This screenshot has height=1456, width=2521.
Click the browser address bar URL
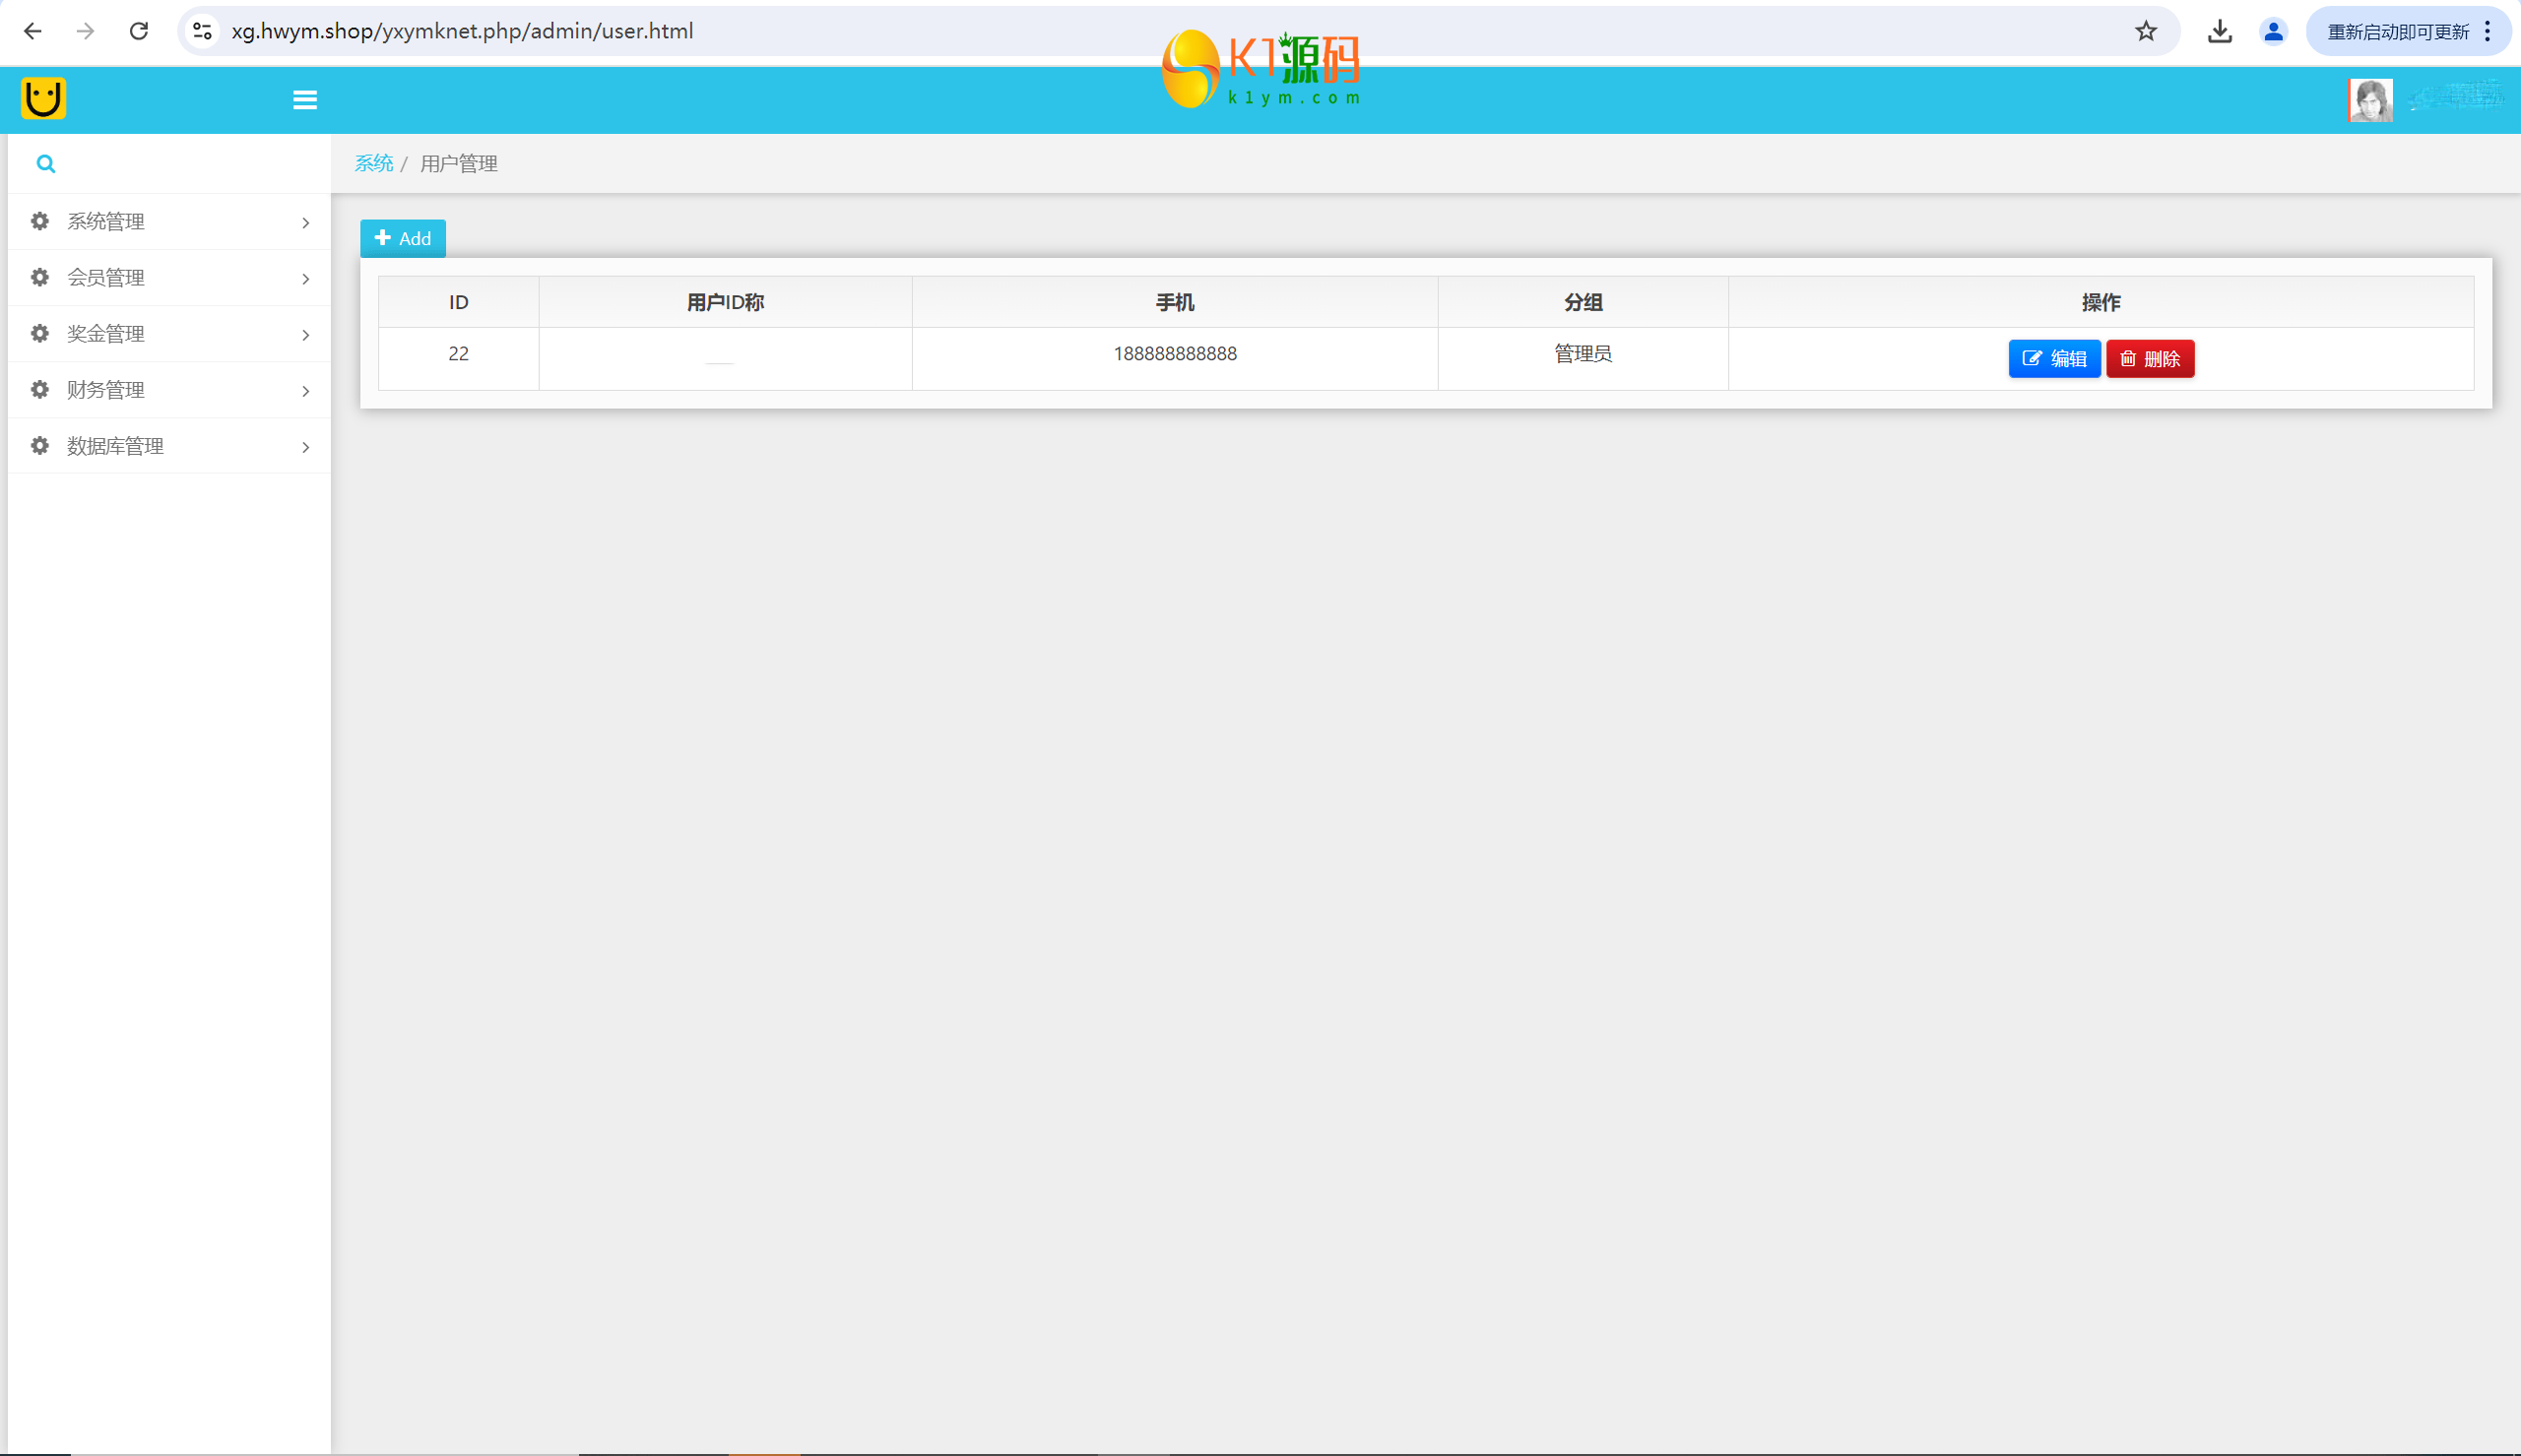coord(462,32)
